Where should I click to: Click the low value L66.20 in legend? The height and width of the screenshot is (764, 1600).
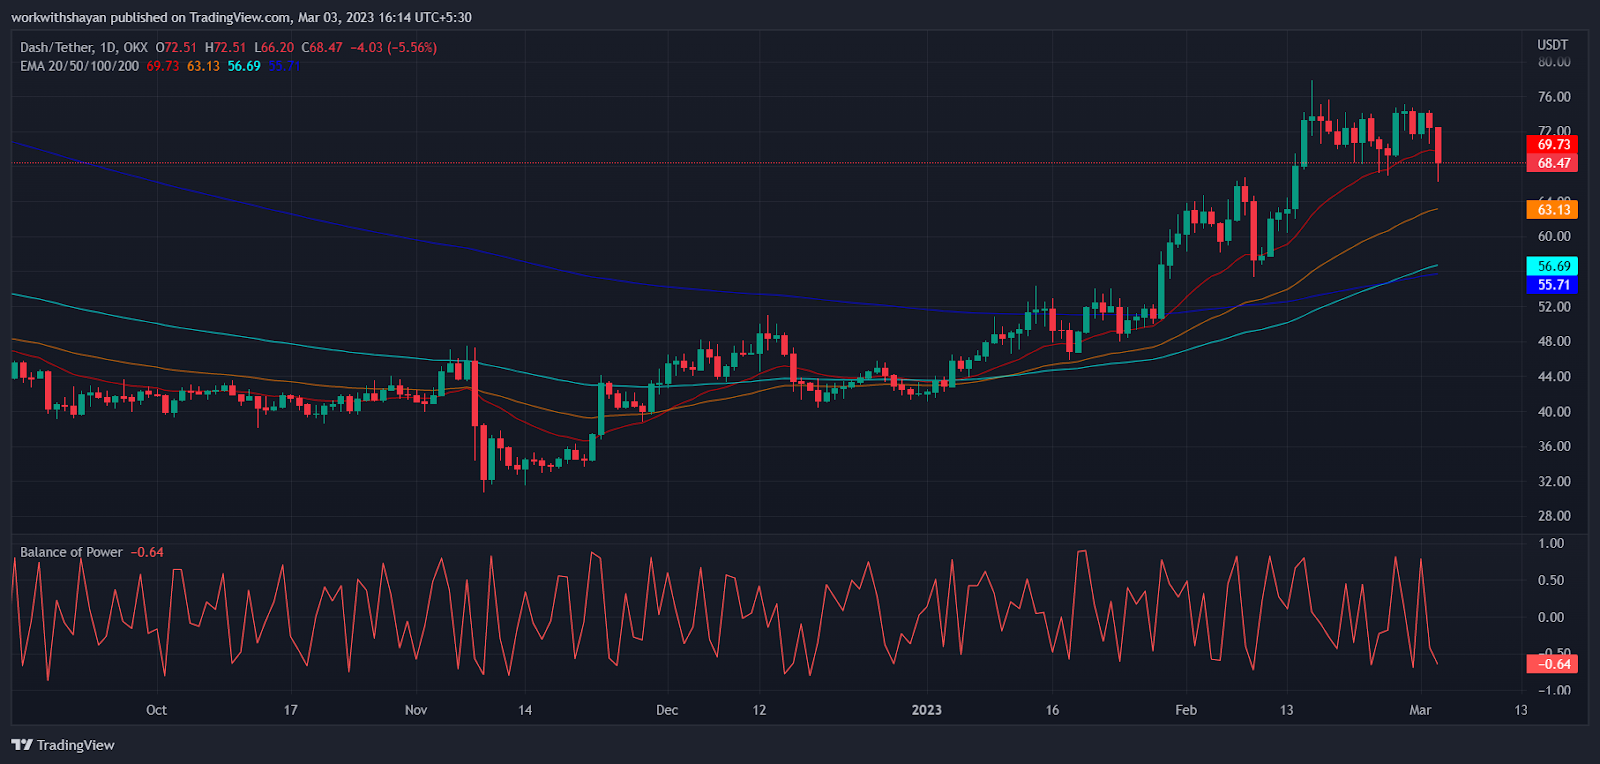(x=274, y=47)
